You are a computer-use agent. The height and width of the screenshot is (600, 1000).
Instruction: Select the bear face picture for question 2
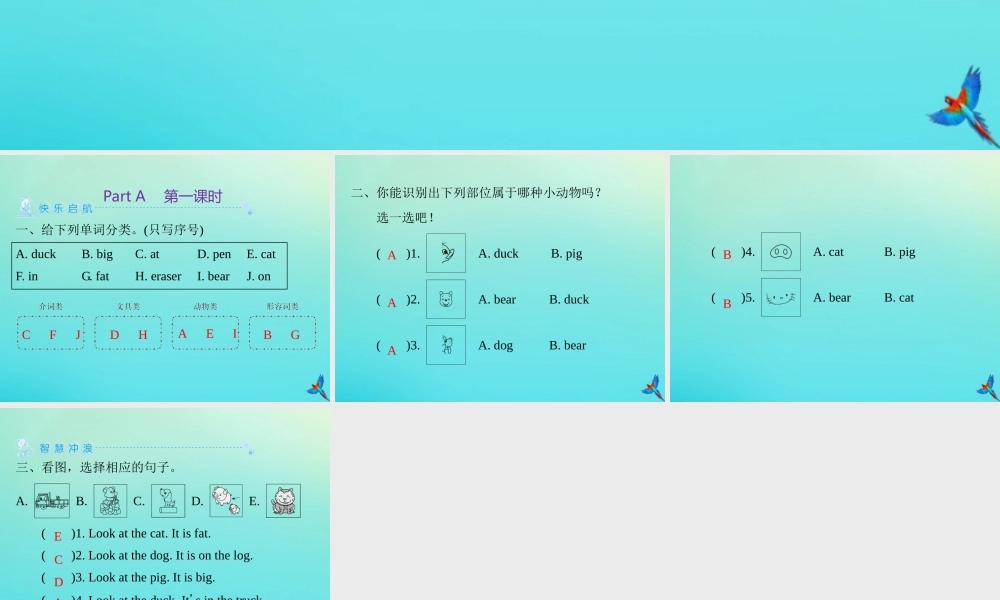click(x=446, y=299)
